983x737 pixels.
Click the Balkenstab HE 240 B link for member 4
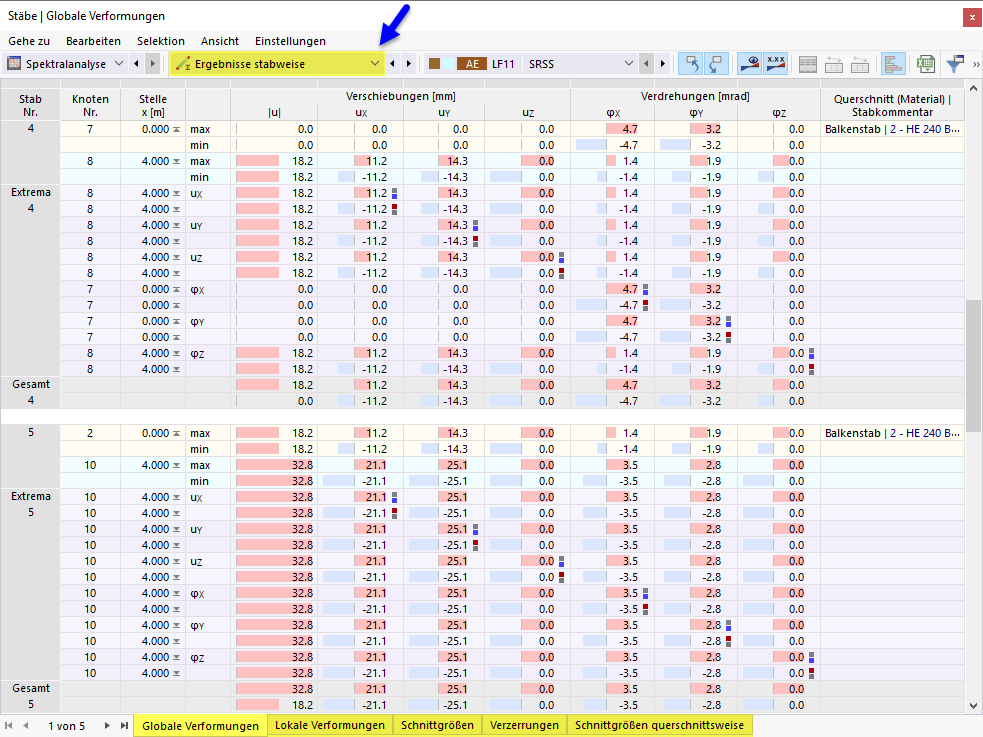(892, 129)
